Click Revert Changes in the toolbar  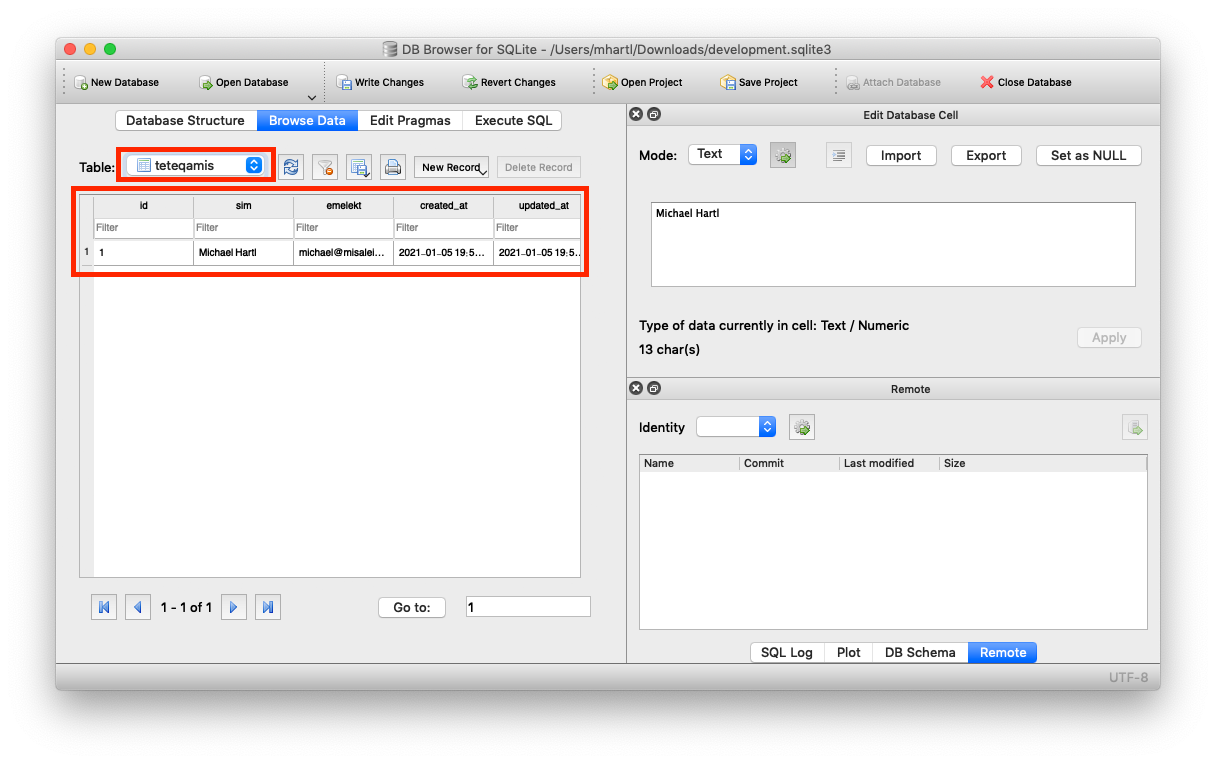pyautogui.click(x=509, y=82)
